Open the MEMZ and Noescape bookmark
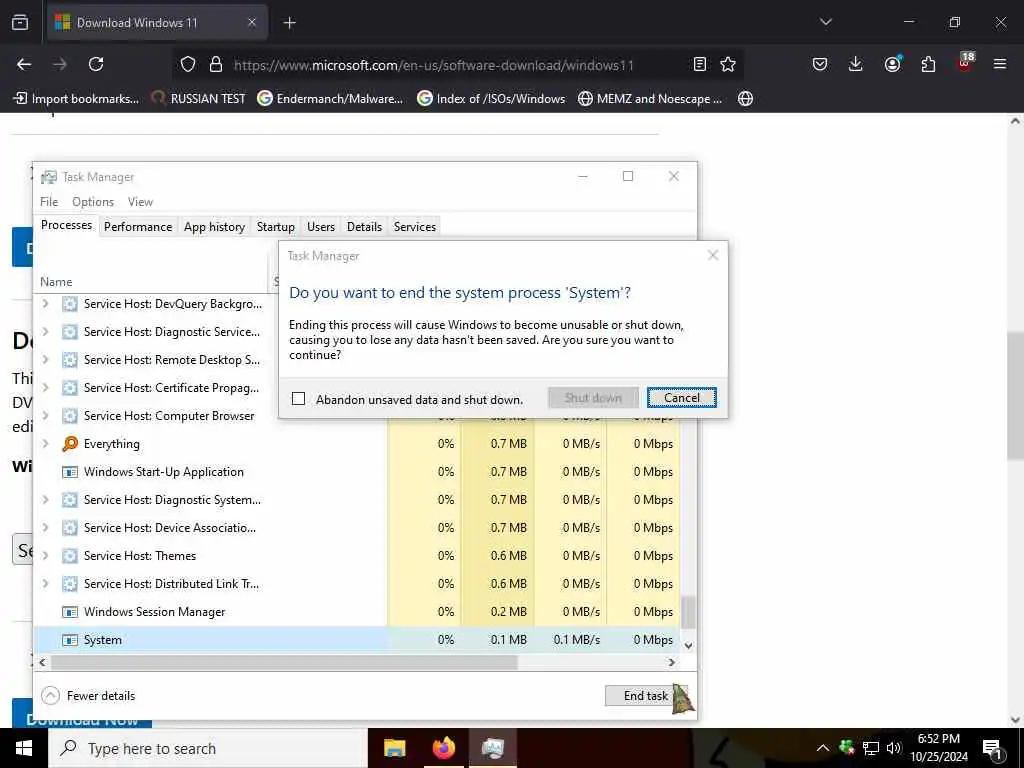This screenshot has height=768, width=1024. 650,99
